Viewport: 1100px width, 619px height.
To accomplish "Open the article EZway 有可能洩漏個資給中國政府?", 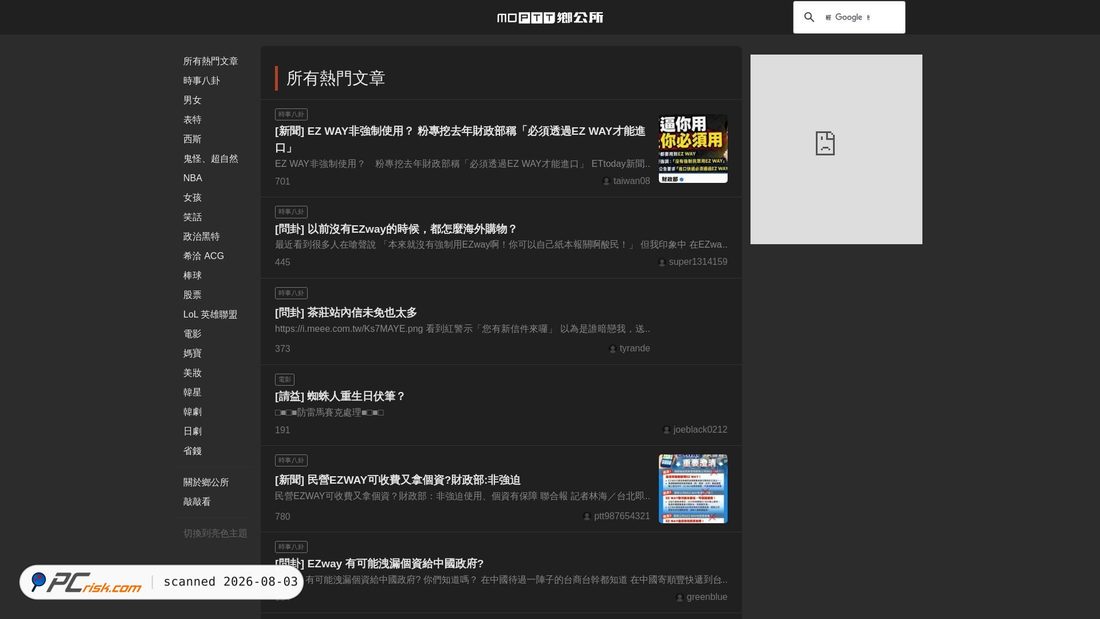I will [x=379, y=564].
